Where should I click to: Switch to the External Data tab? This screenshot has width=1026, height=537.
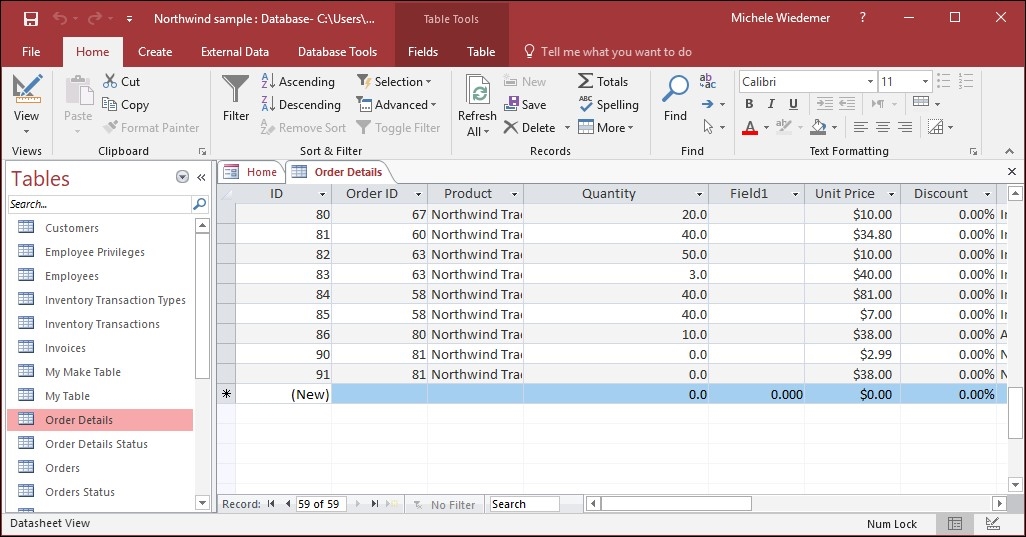click(235, 52)
